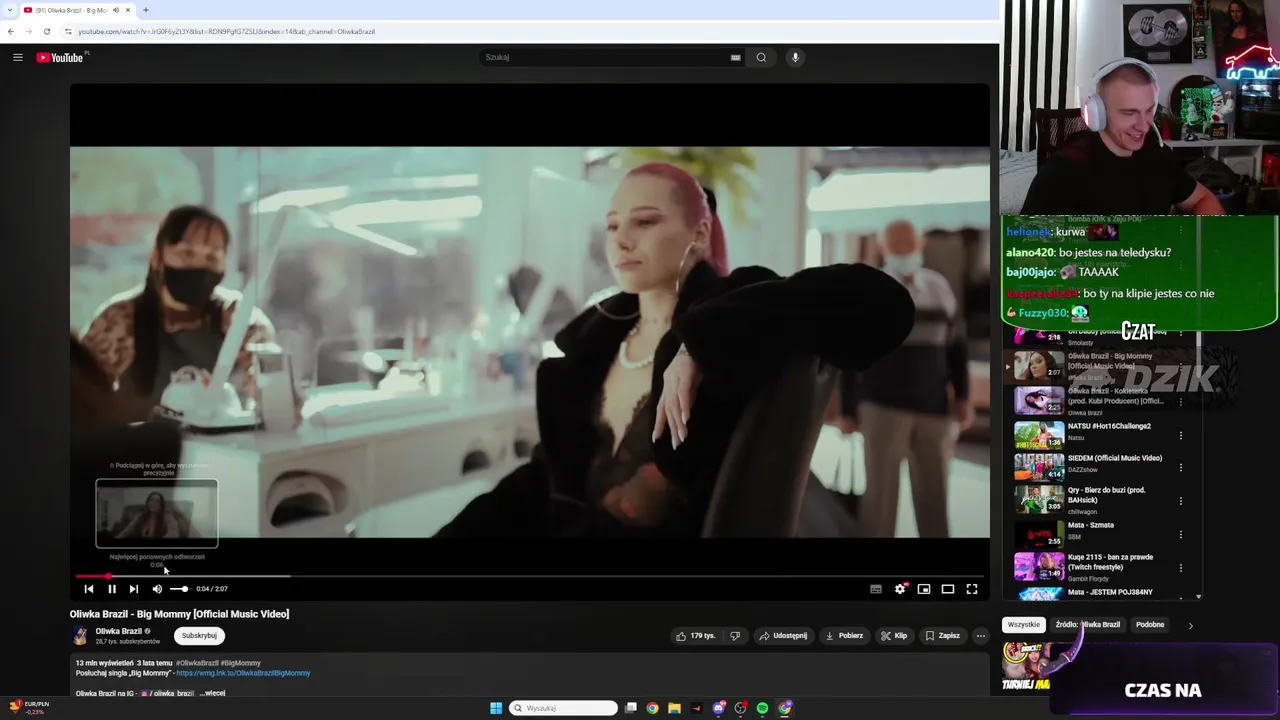Enter fullscreen mode

[972, 589]
